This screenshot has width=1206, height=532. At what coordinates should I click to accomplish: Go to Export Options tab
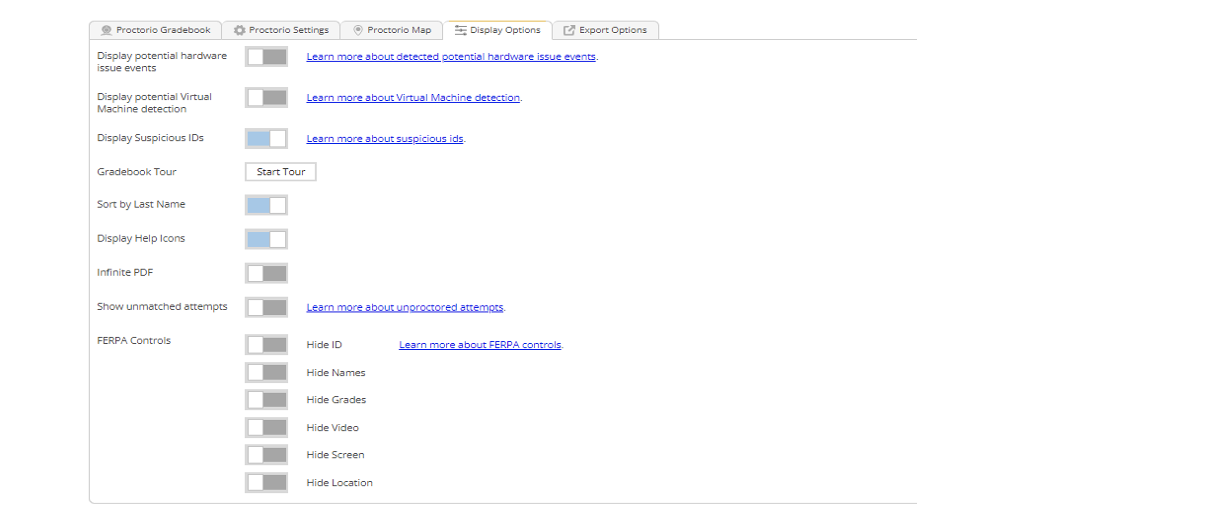coord(605,30)
